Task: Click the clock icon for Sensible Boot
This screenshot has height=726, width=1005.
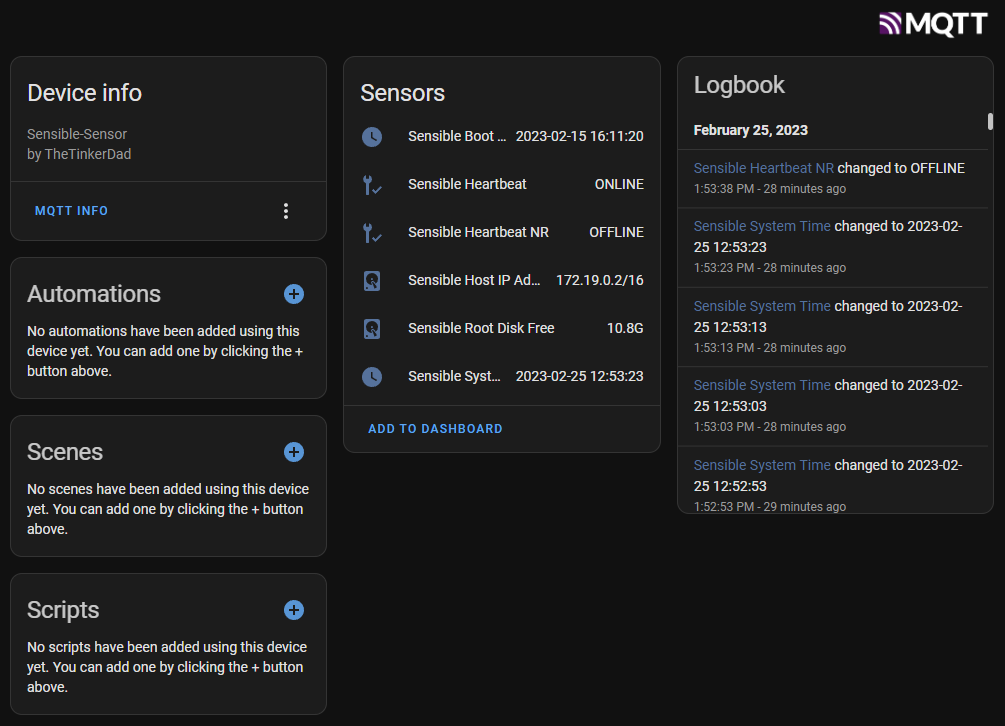Action: 372,136
